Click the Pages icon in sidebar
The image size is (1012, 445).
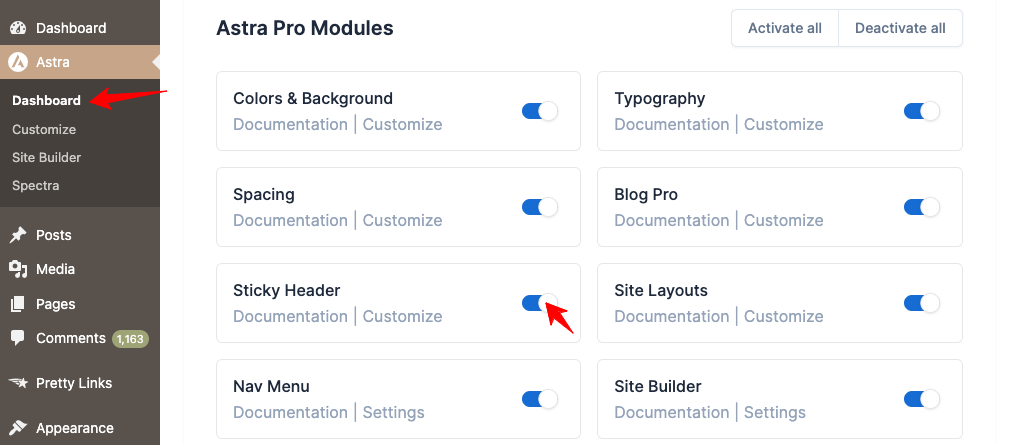[18, 304]
